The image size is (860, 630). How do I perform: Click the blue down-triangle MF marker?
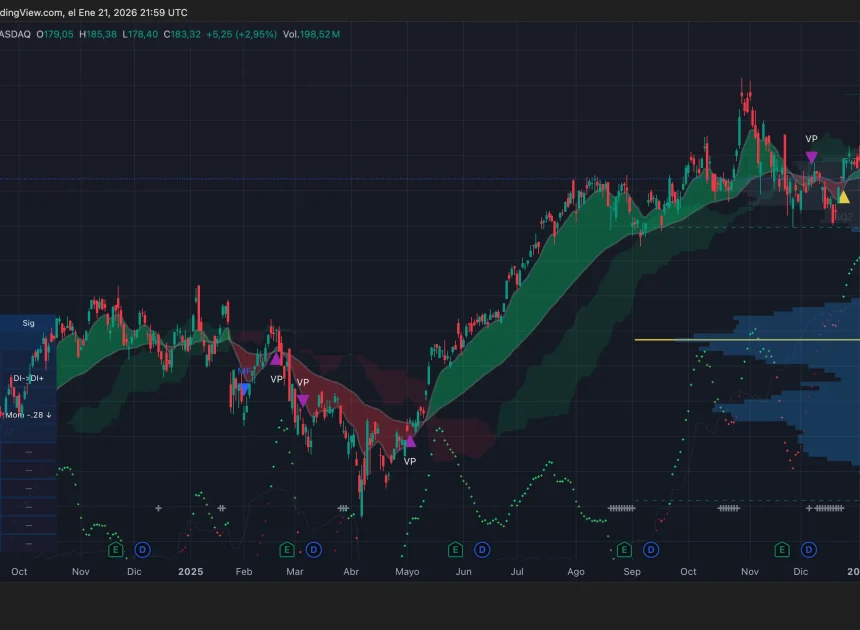tap(245, 389)
